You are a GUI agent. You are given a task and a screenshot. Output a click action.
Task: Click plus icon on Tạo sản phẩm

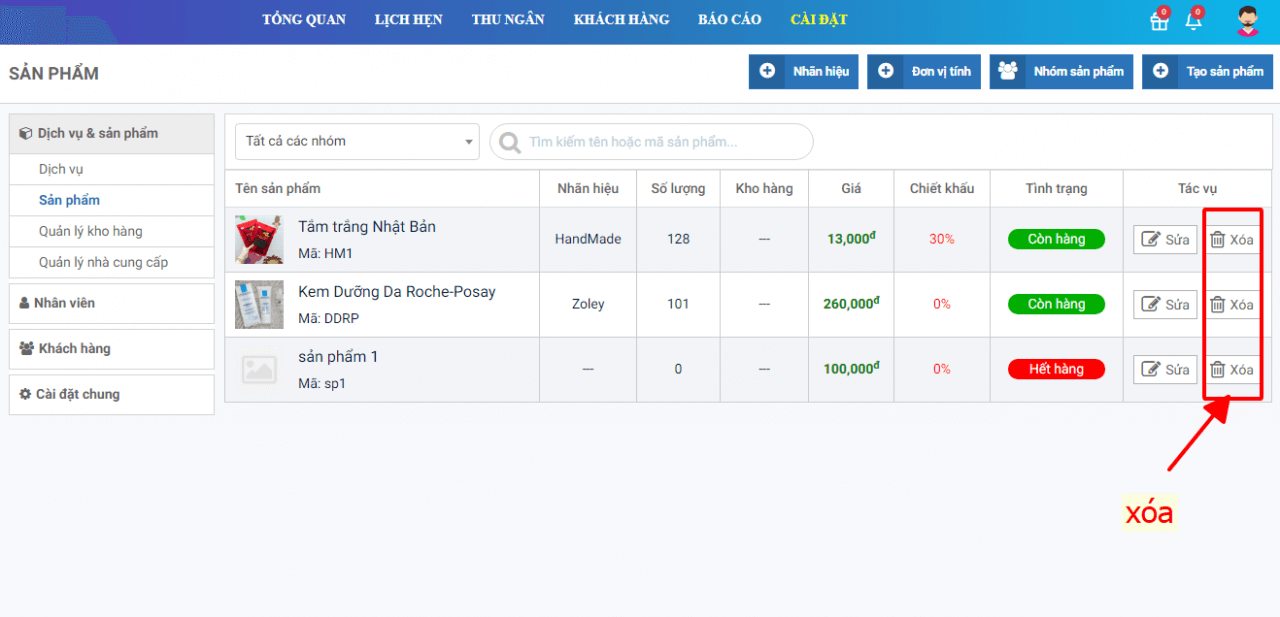(x=1160, y=71)
